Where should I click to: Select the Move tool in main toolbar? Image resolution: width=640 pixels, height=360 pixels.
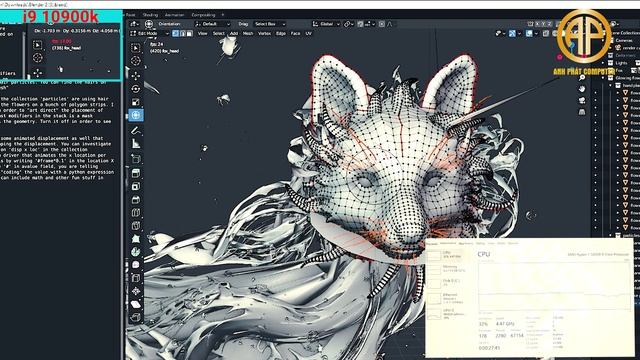[x=136, y=76]
